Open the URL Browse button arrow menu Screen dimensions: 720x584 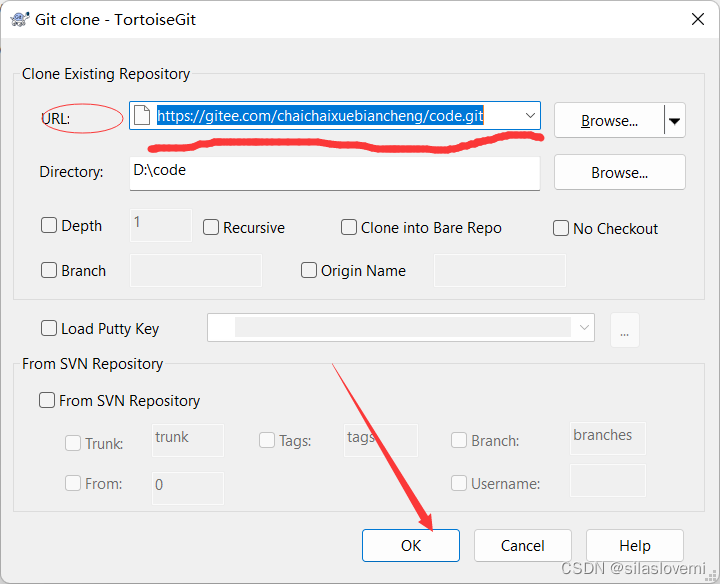[x=675, y=121]
